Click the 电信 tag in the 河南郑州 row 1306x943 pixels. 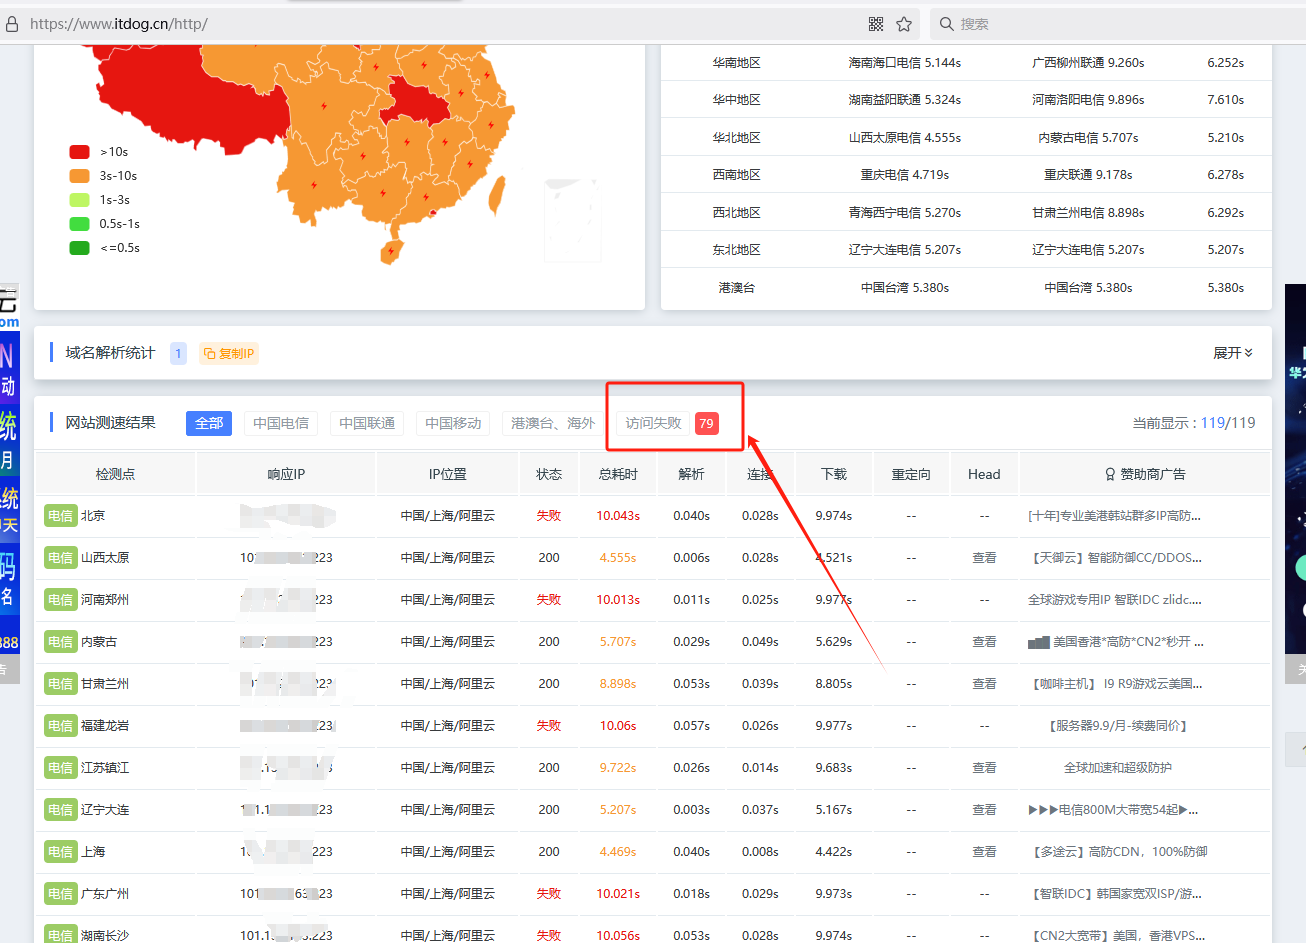(x=60, y=600)
